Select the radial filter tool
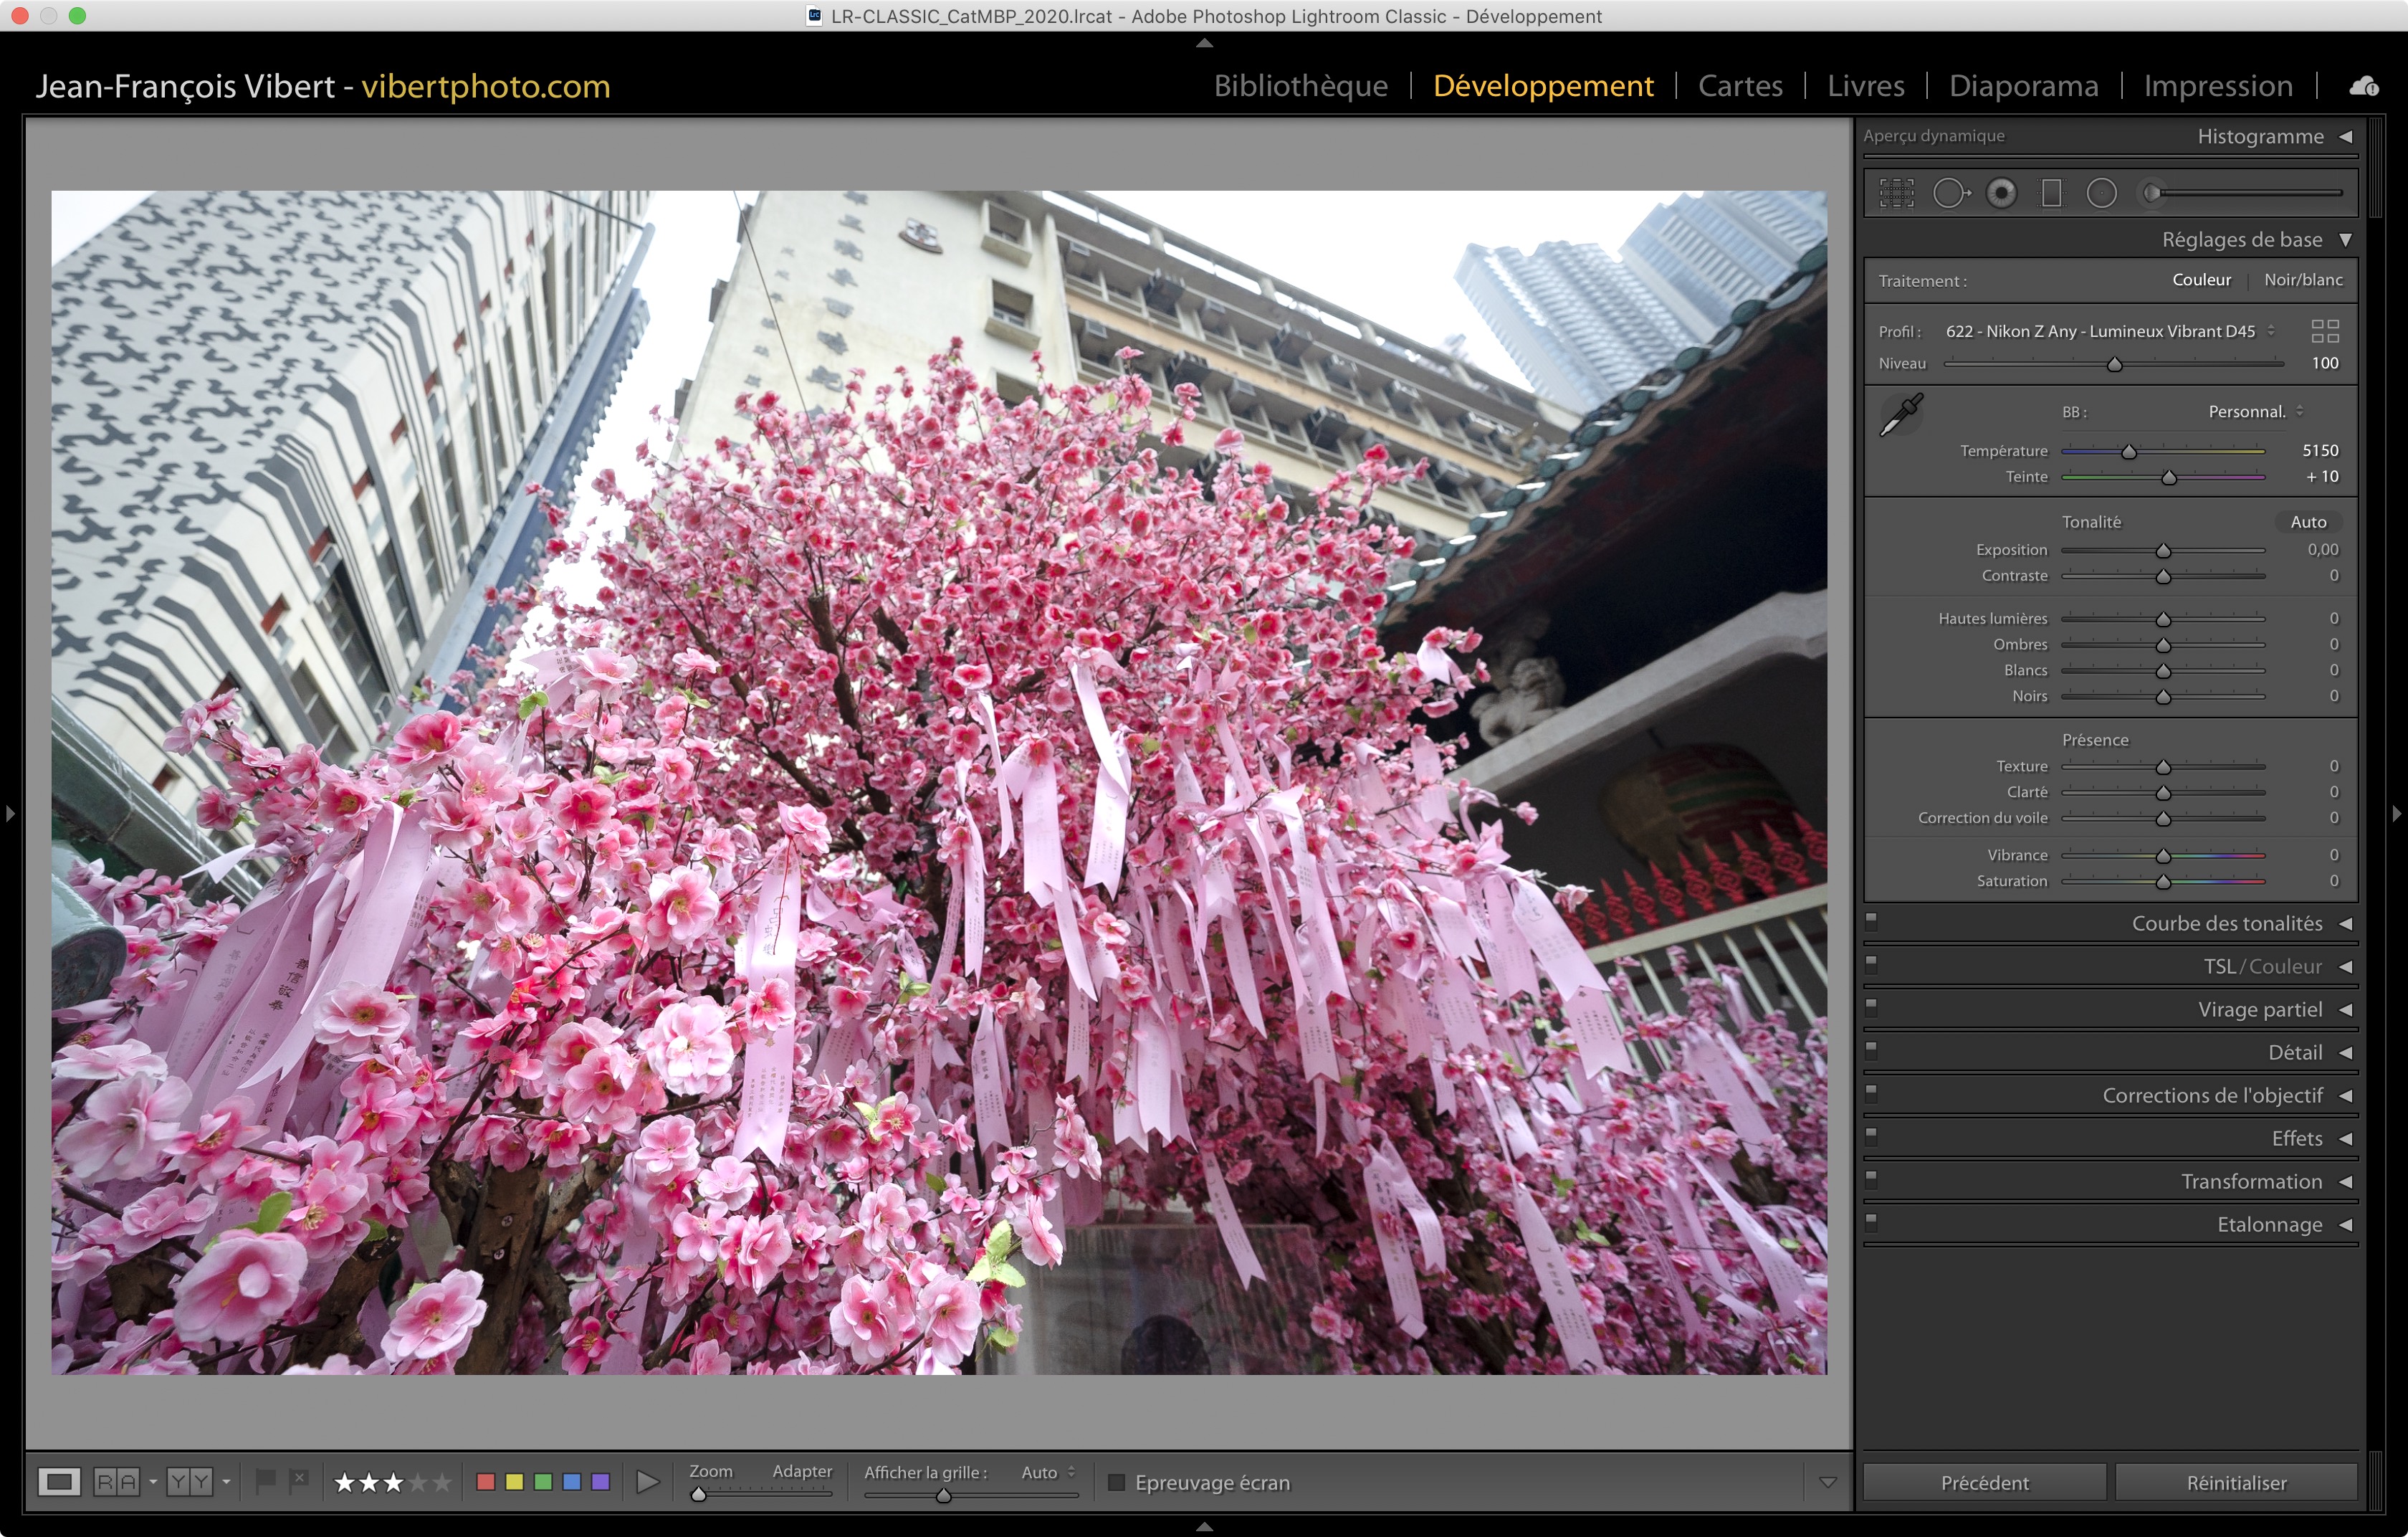The width and height of the screenshot is (2408, 1537). point(2101,193)
